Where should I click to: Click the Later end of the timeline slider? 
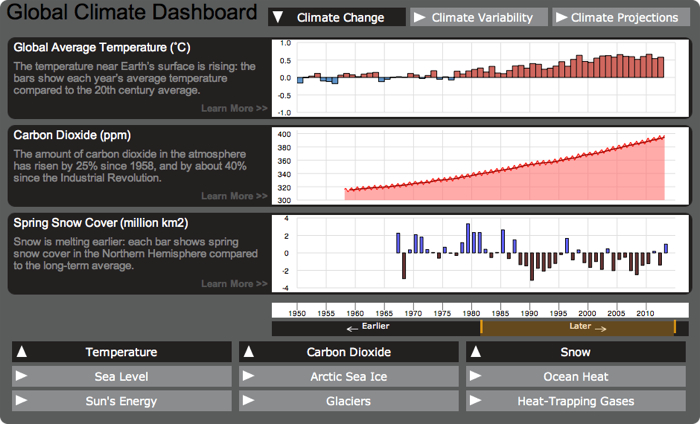(675, 327)
